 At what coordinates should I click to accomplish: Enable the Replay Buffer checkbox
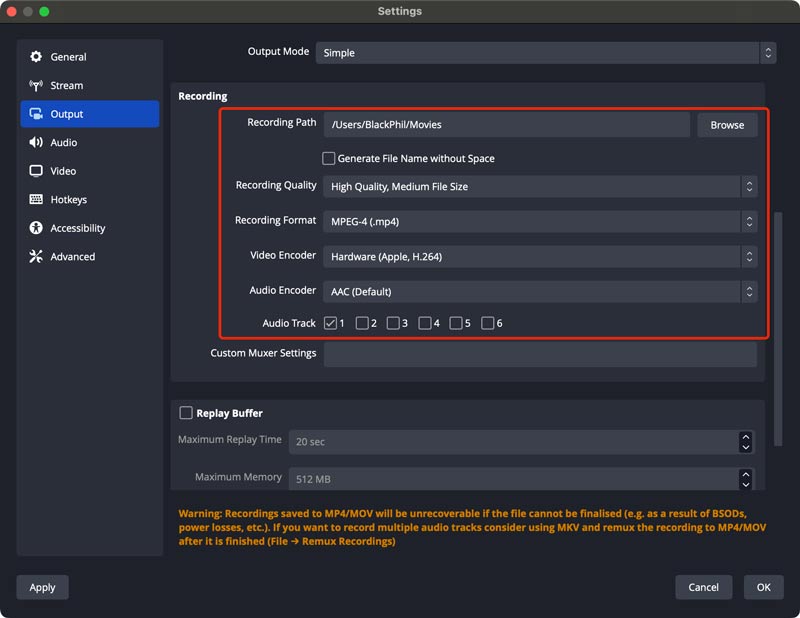[186, 413]
